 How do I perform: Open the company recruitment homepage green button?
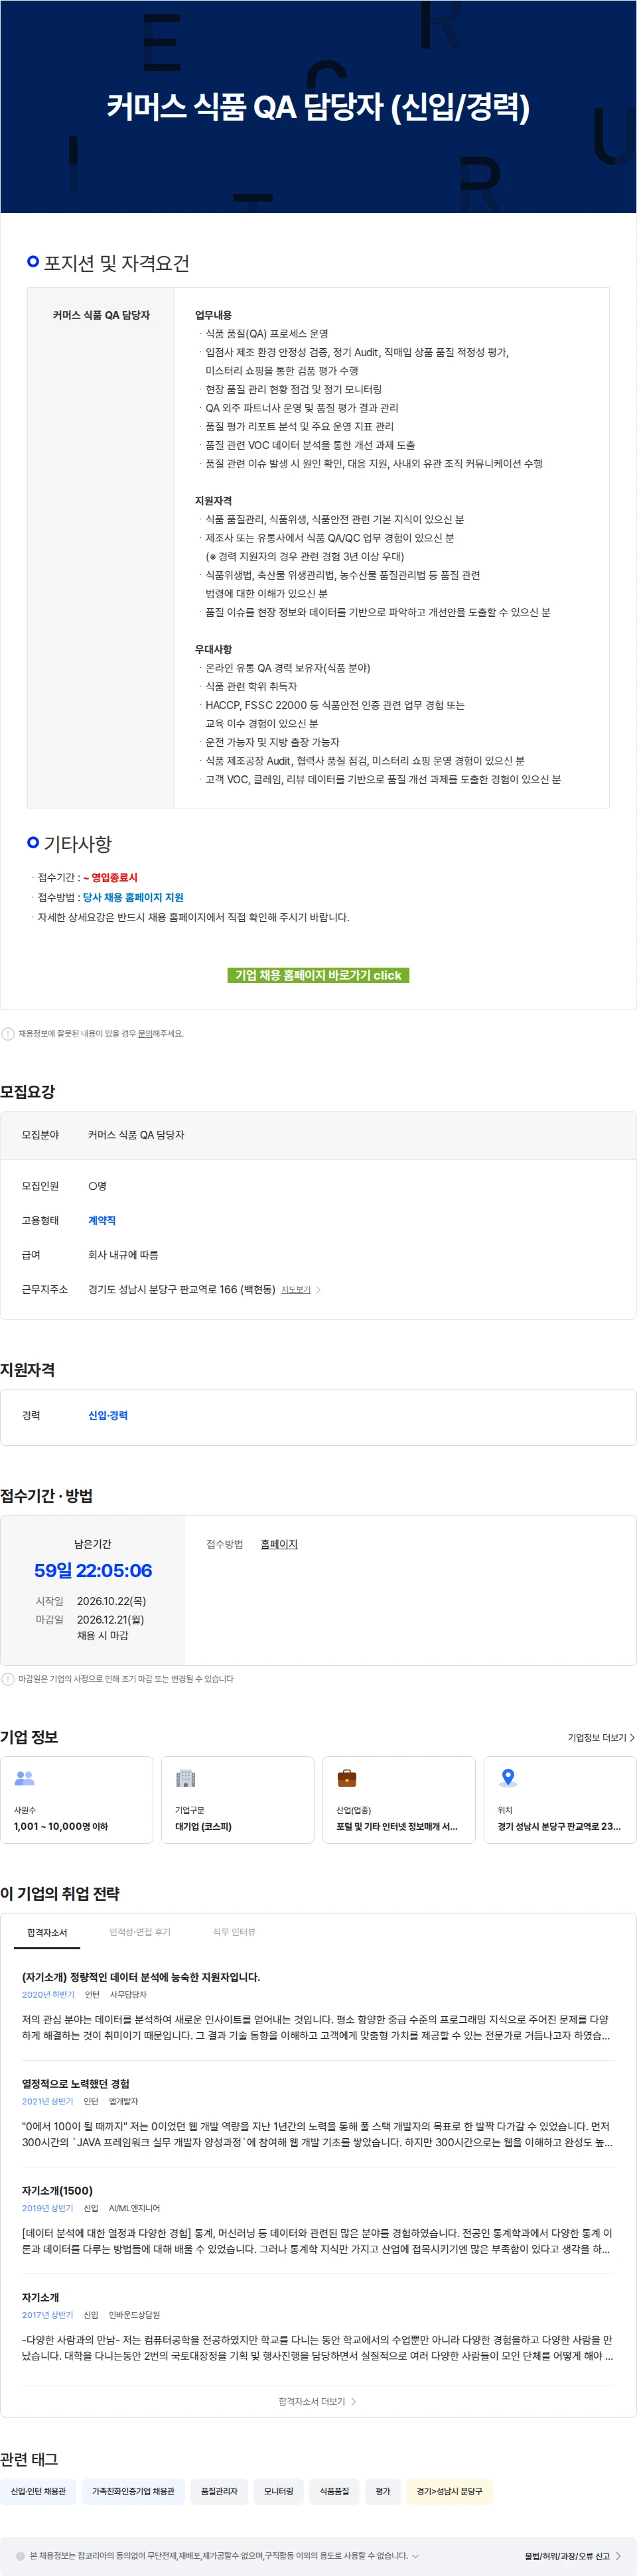318,975
